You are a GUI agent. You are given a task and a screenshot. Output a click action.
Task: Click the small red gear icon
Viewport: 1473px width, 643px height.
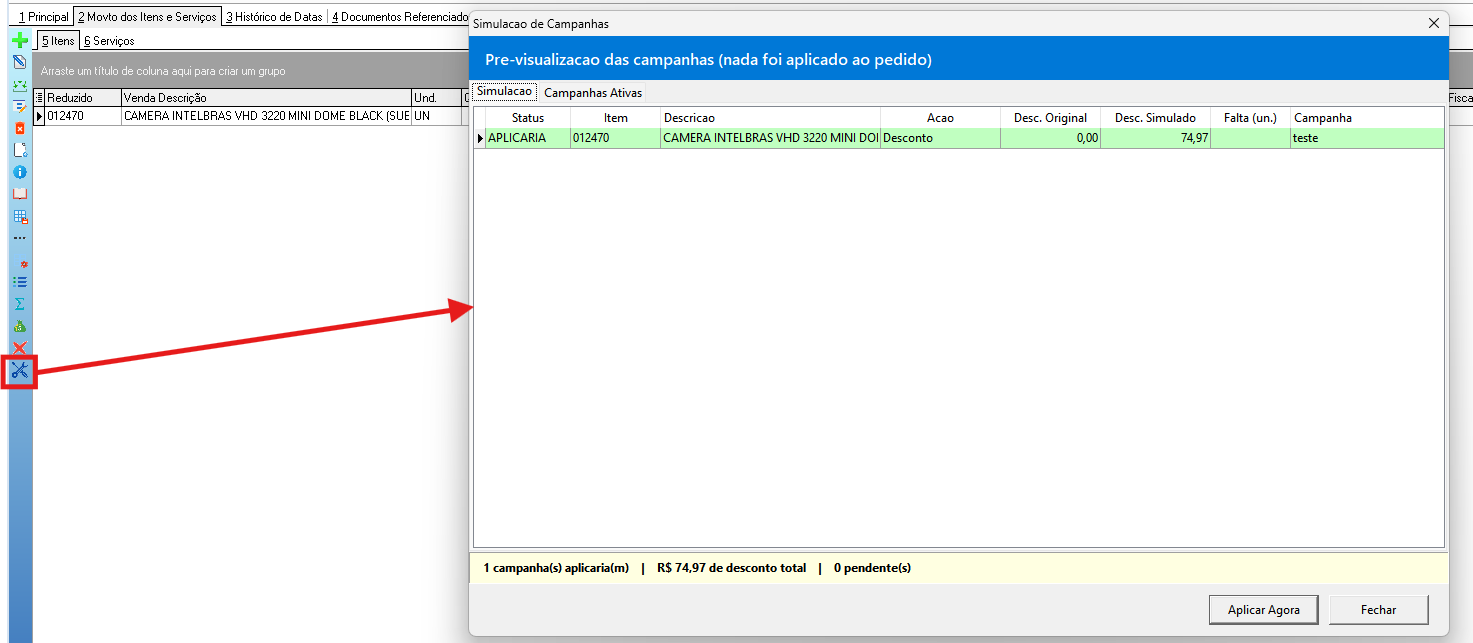(x=23, y=264)
